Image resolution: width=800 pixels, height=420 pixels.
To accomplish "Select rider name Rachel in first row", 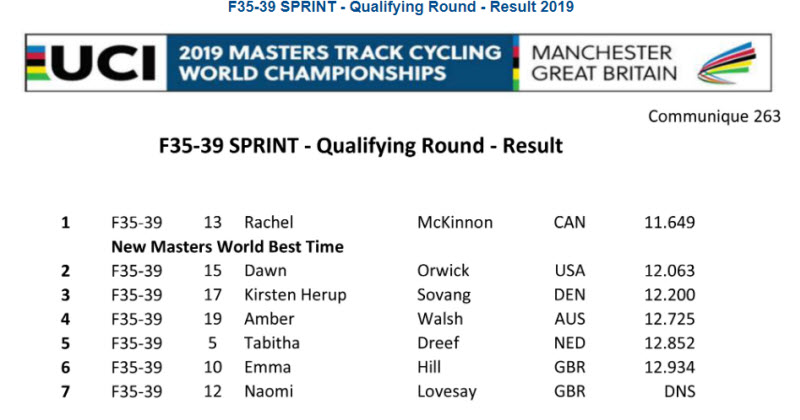I will point(268,222).
